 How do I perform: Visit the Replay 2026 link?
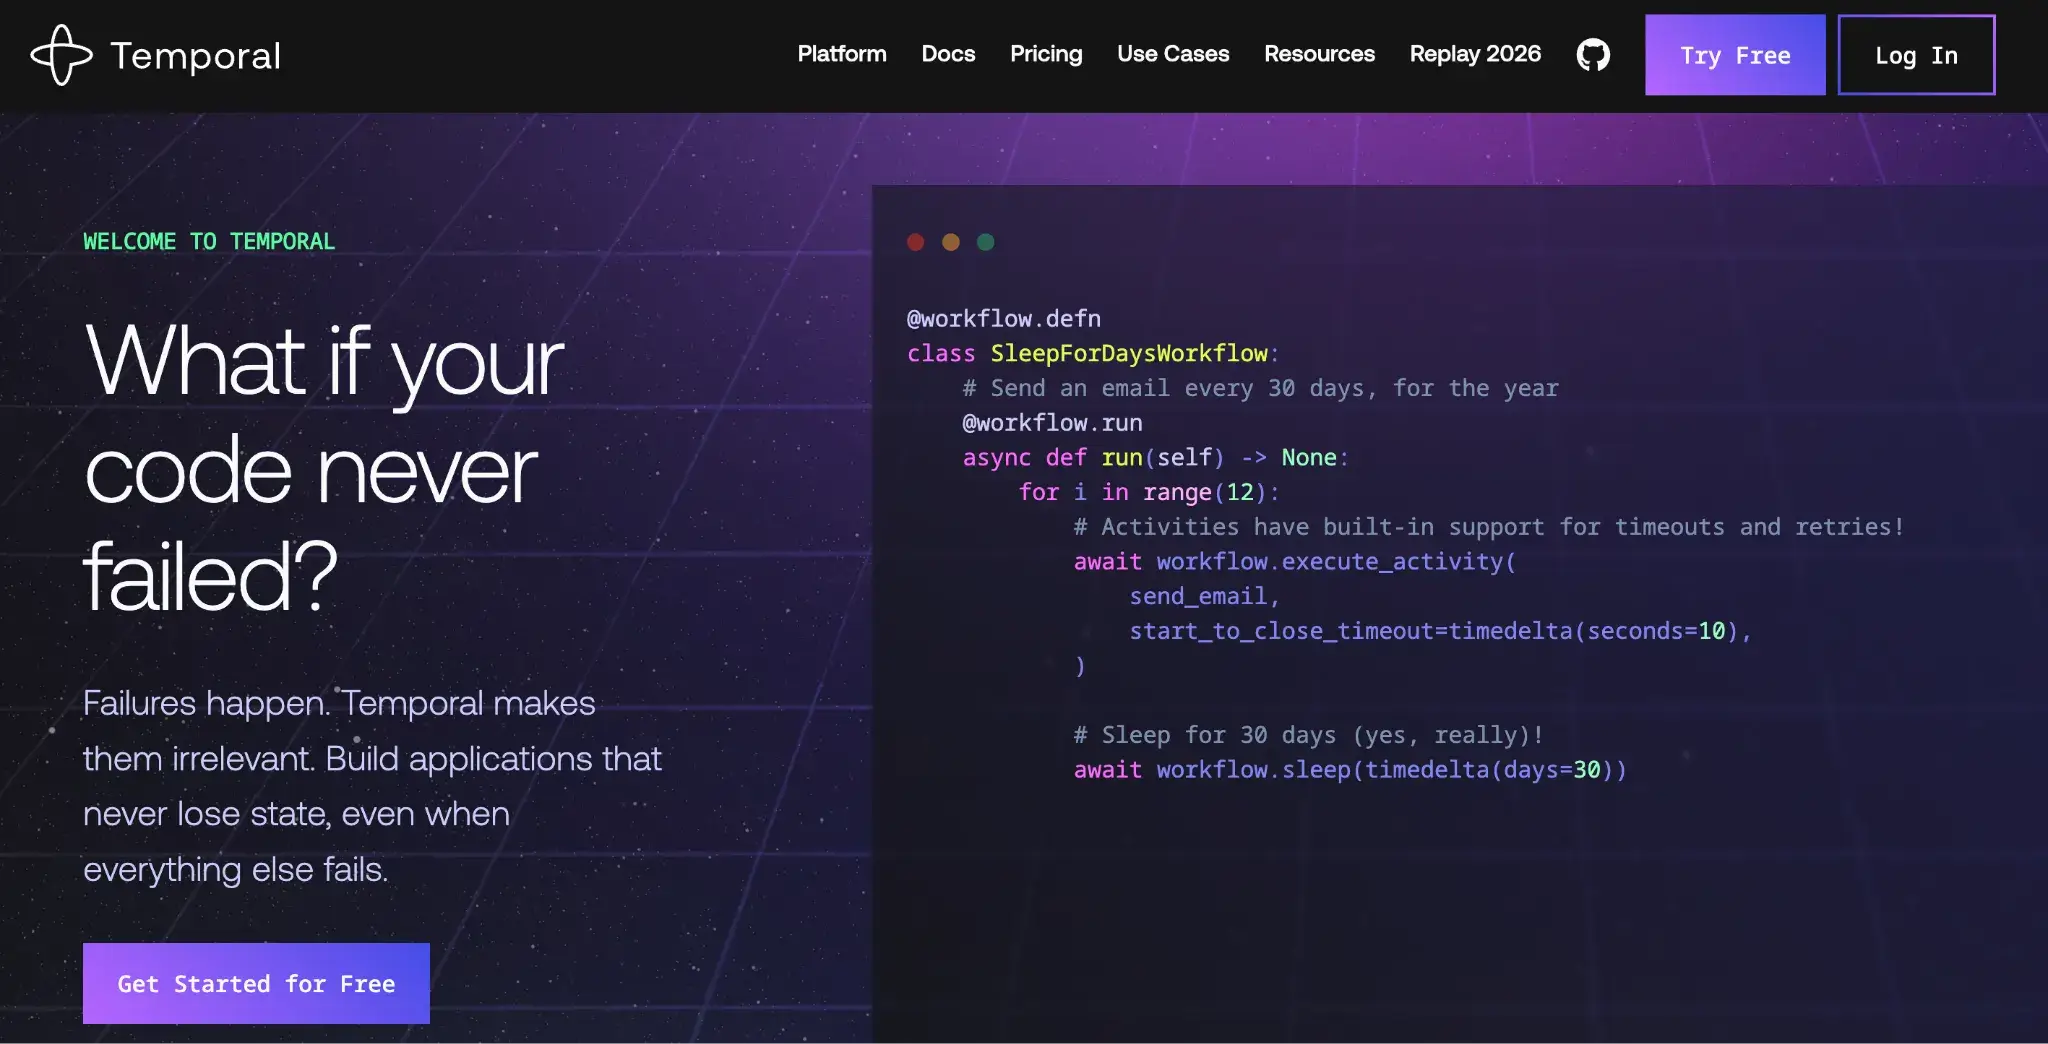[x=1475, y=54]
